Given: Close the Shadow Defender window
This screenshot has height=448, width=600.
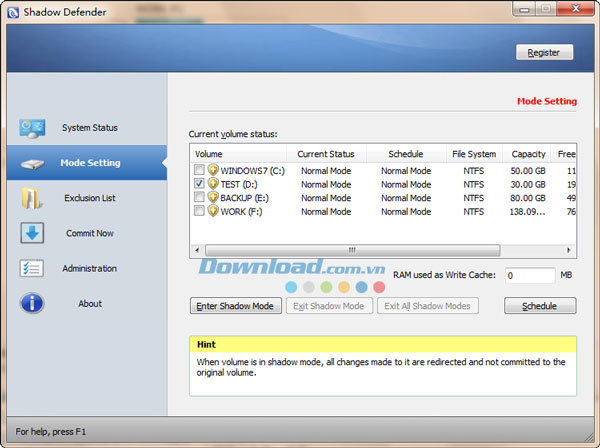Looking at the screenshot, I should pyautogui.click(x=576, y=9).
